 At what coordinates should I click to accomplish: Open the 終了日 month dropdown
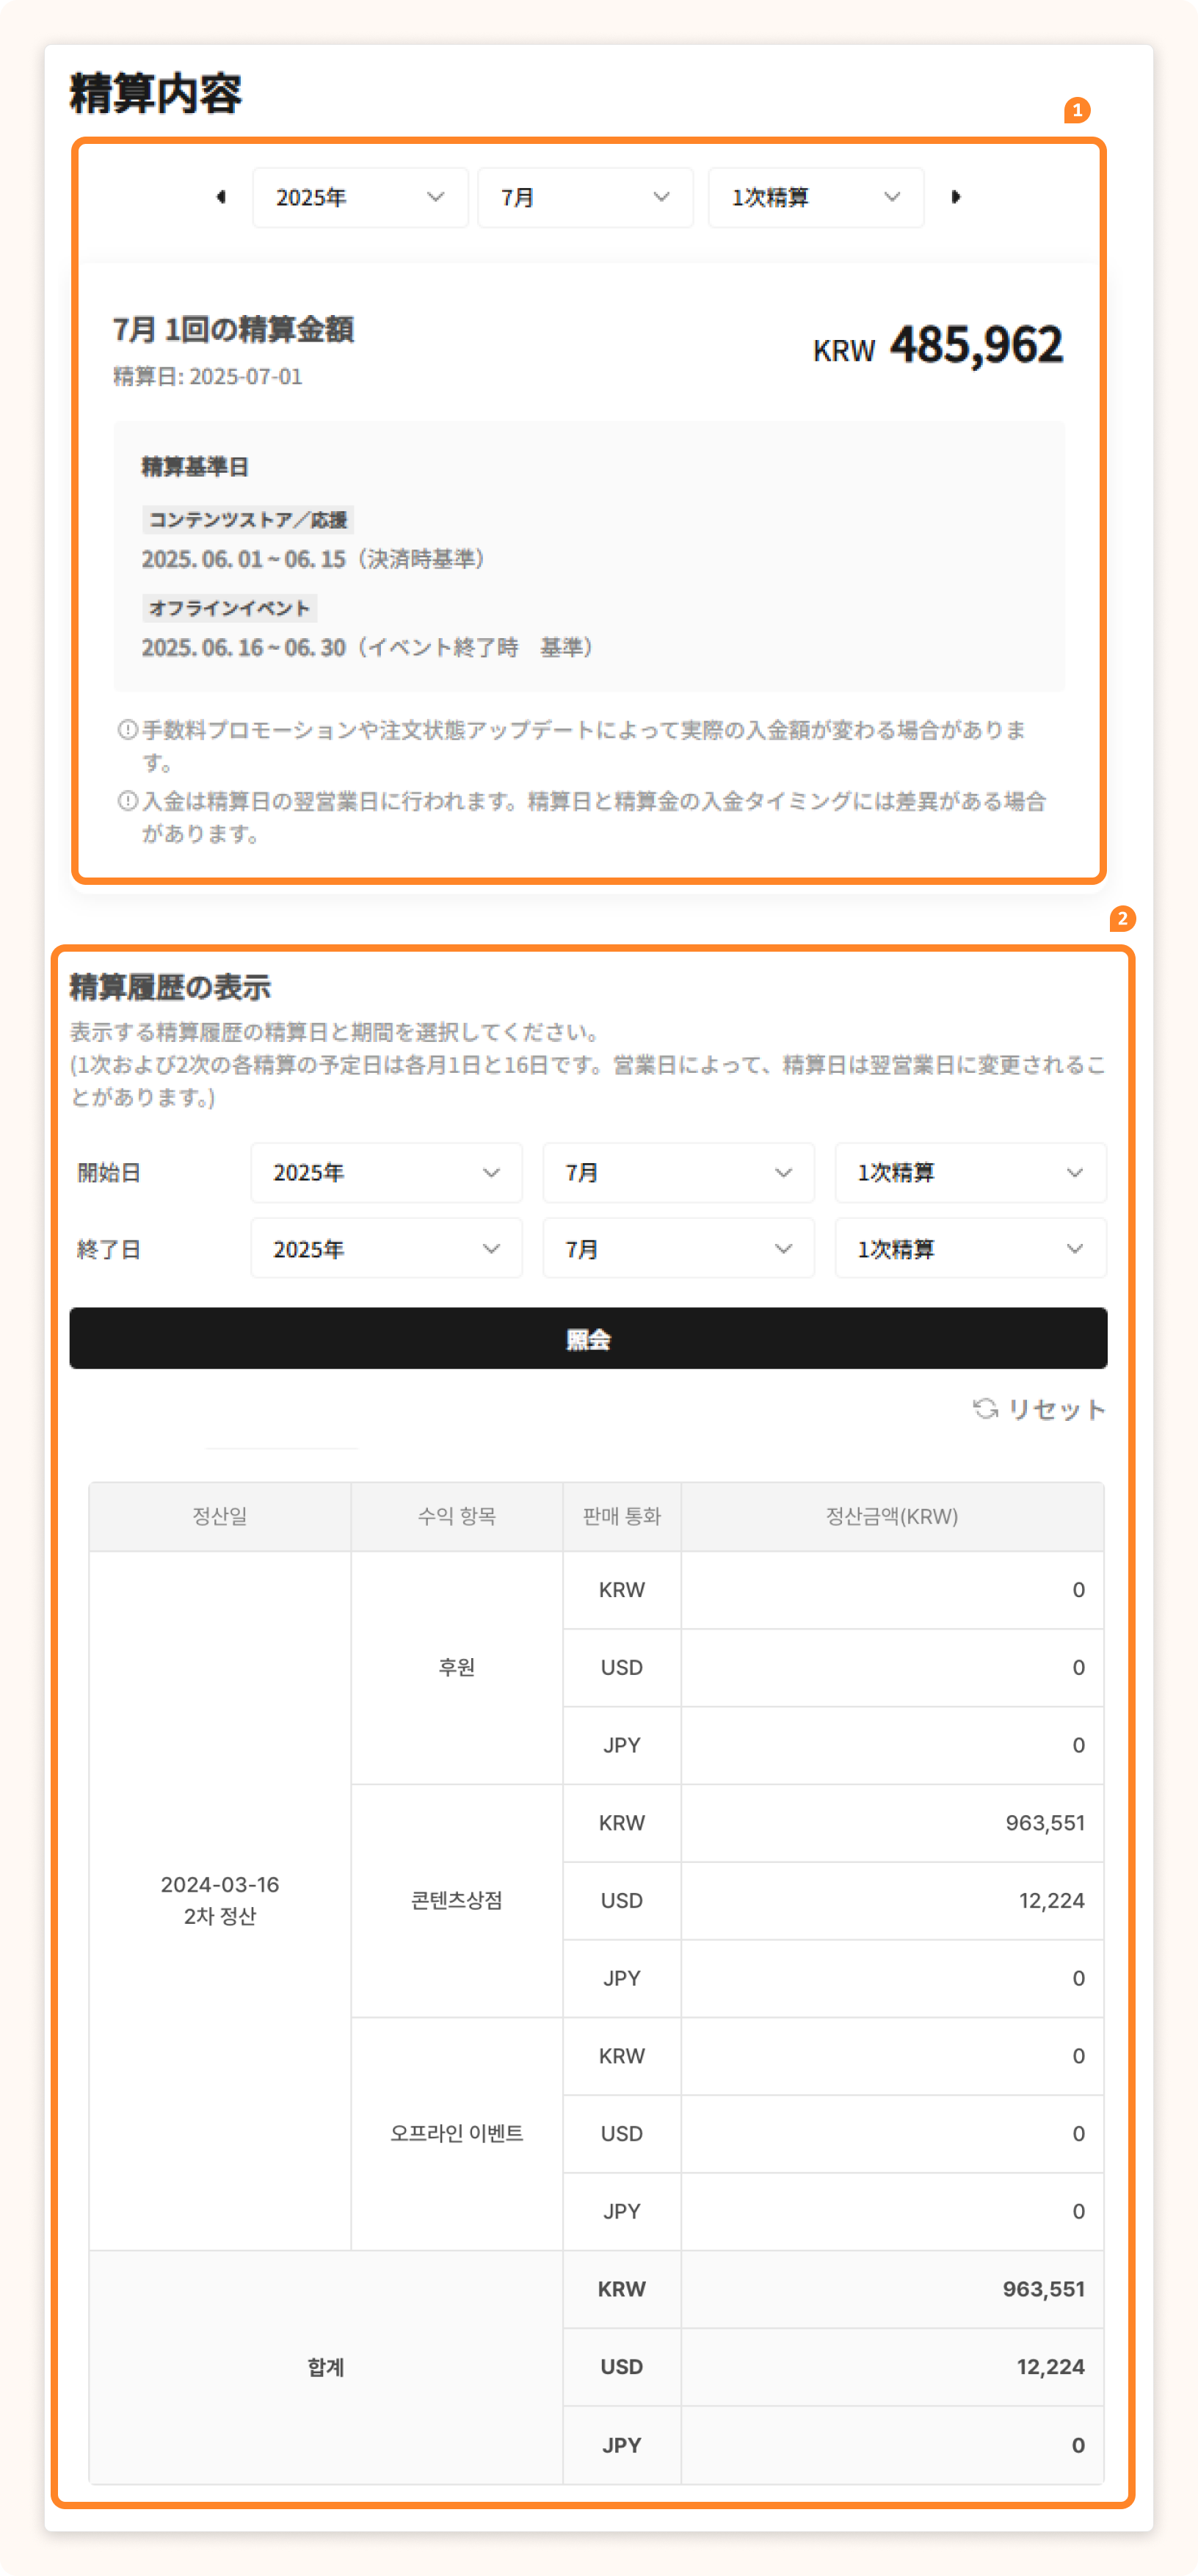[x=678, y=1248]
